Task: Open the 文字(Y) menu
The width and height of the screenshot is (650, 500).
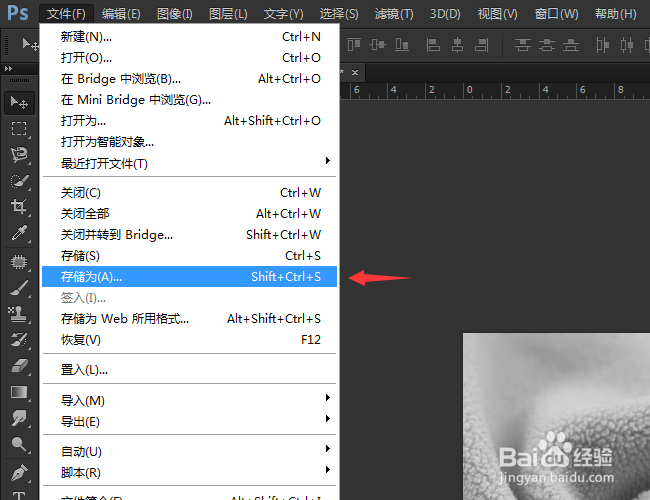Action: pyautogui.click(x=284, y=14)
